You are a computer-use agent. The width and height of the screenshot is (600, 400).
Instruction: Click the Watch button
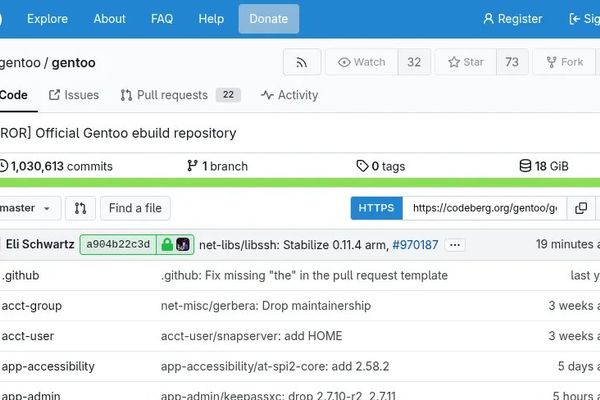(x=362, y=62)
